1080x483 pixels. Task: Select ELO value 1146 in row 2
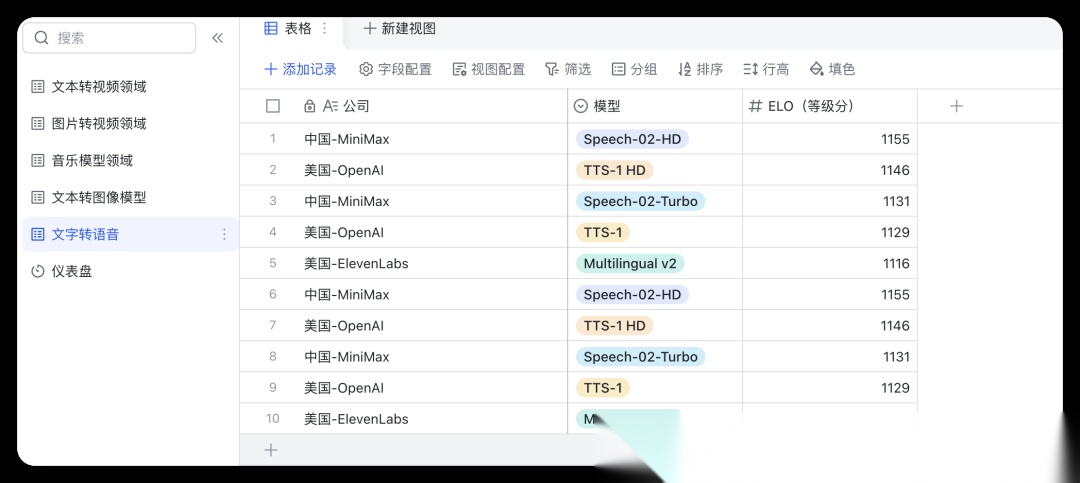(830, 170)
